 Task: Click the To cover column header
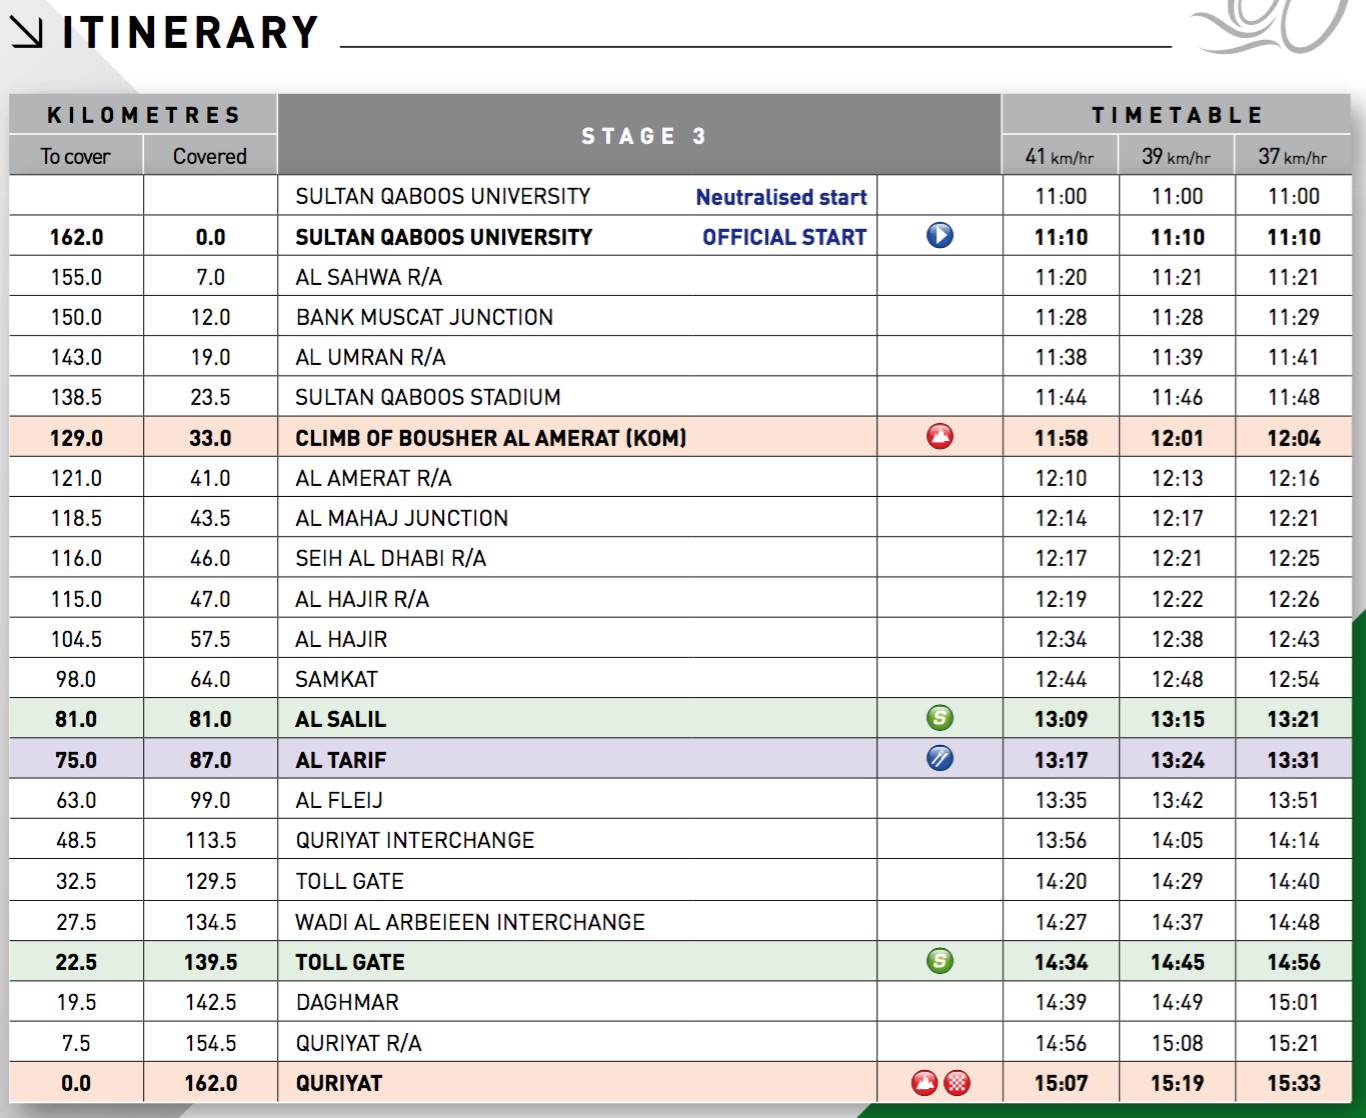(x=76, y=157)
